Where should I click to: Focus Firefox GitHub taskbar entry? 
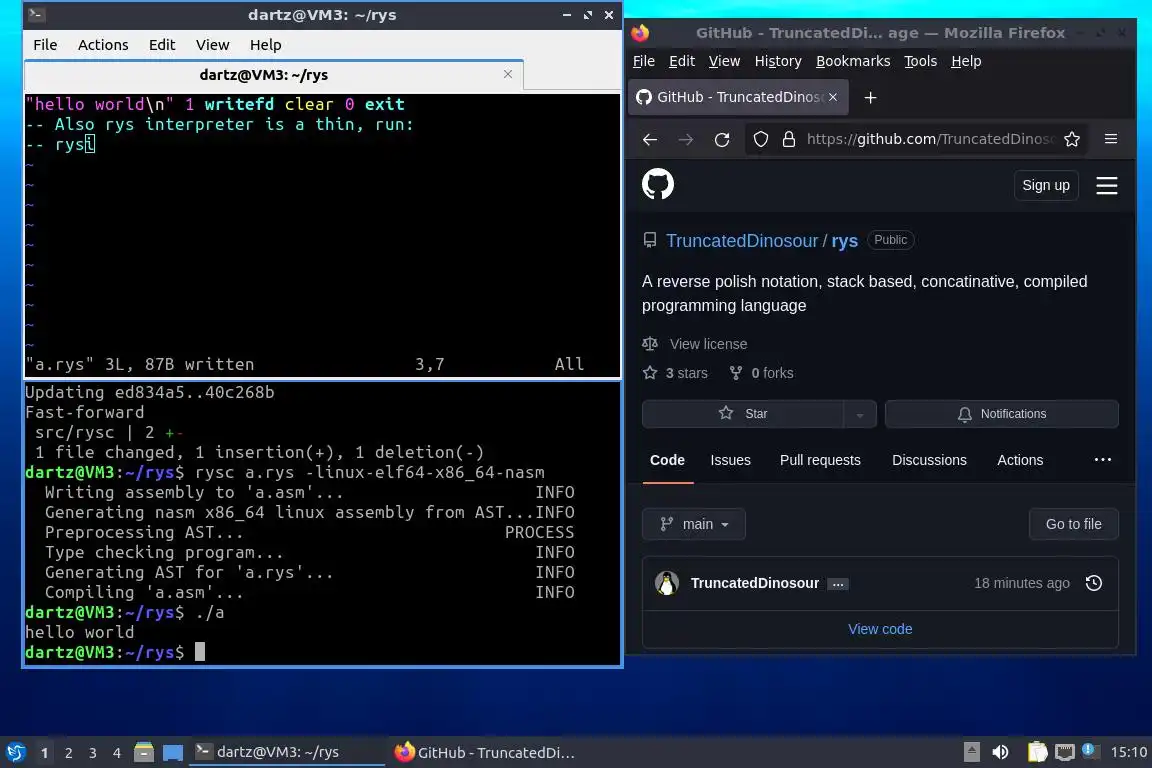pos(484,752)
